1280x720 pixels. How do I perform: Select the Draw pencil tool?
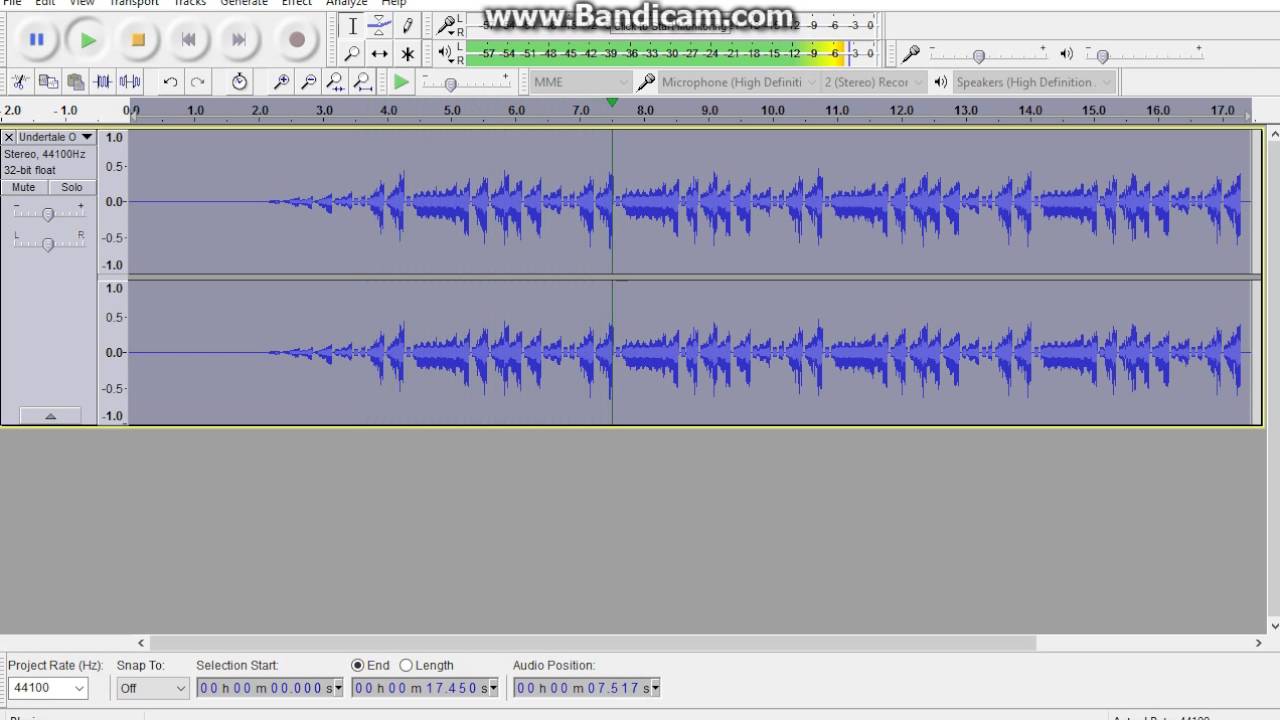pos(407,27)
